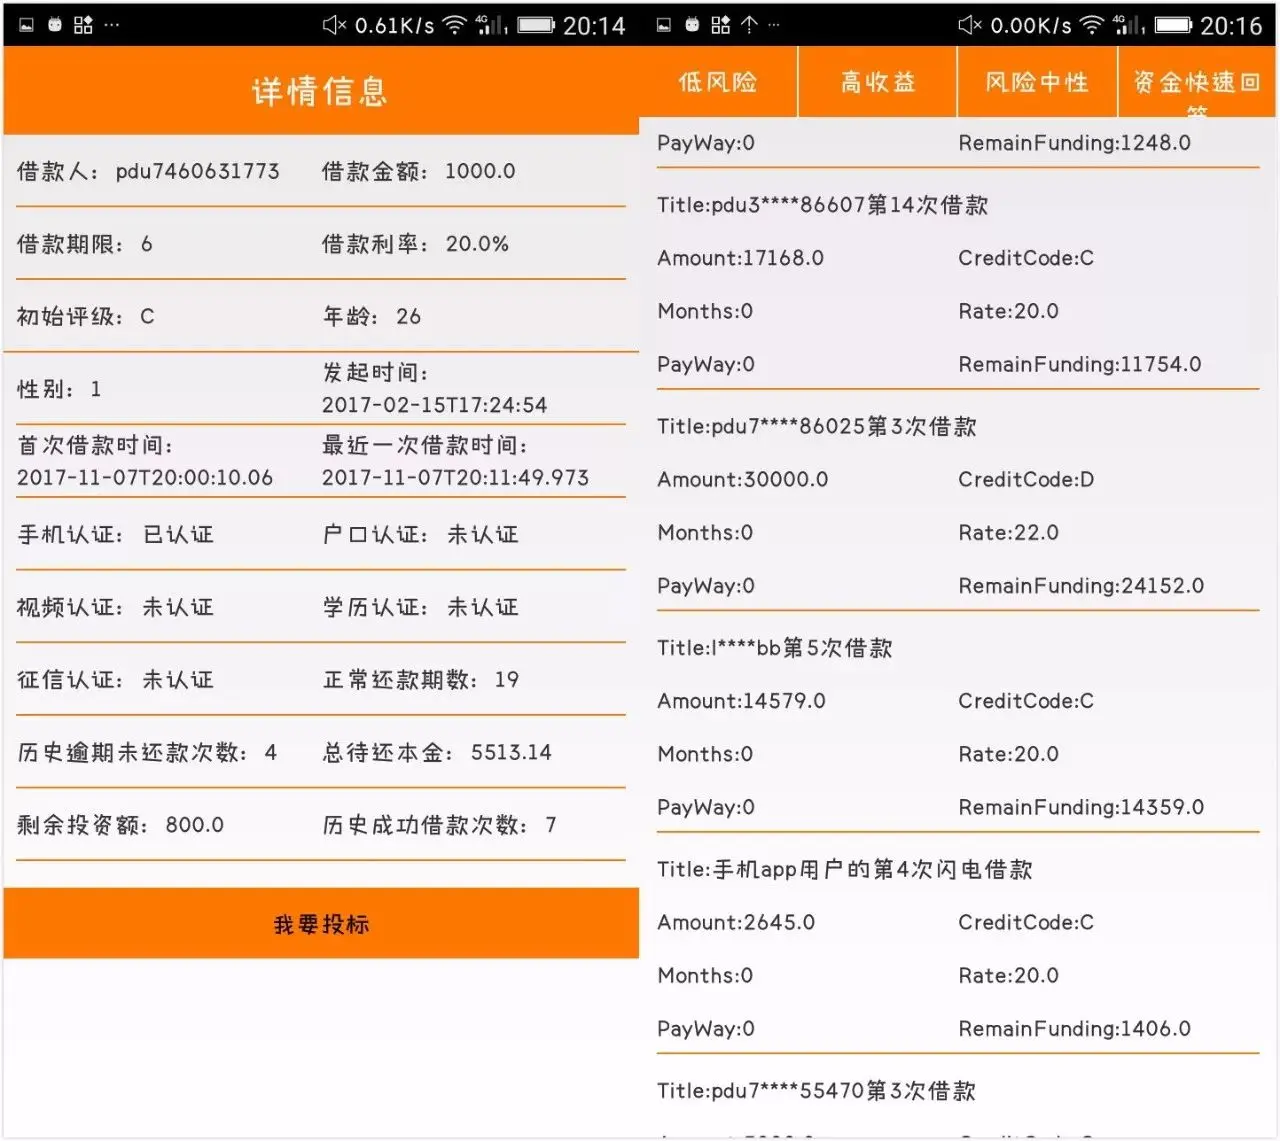The image size is (1280, 1141).
Task: Choose the 资金快速回 tab
Action: point(1197,82)
